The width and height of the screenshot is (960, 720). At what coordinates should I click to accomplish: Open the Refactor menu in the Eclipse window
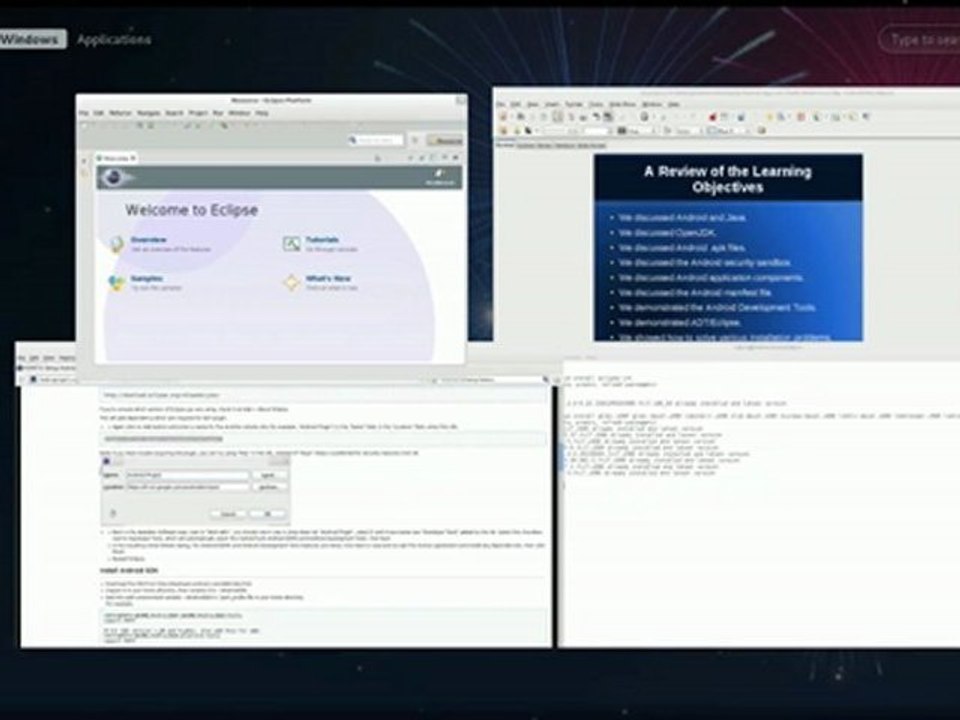120,113
